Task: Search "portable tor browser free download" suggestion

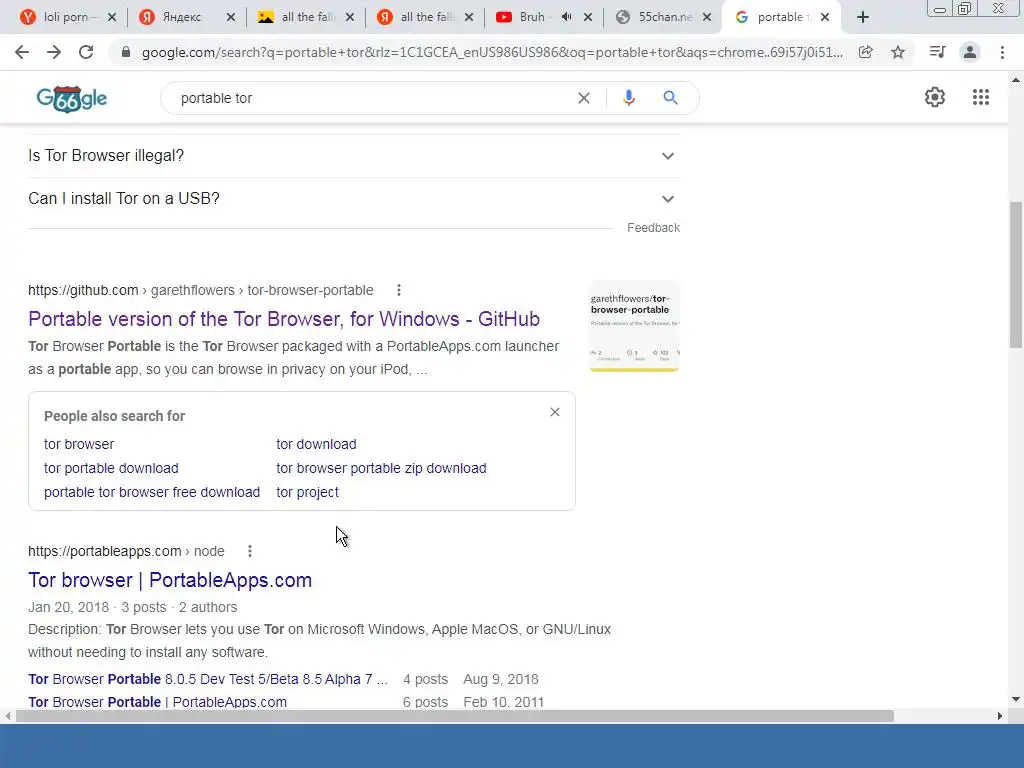Action: [152, 492]
